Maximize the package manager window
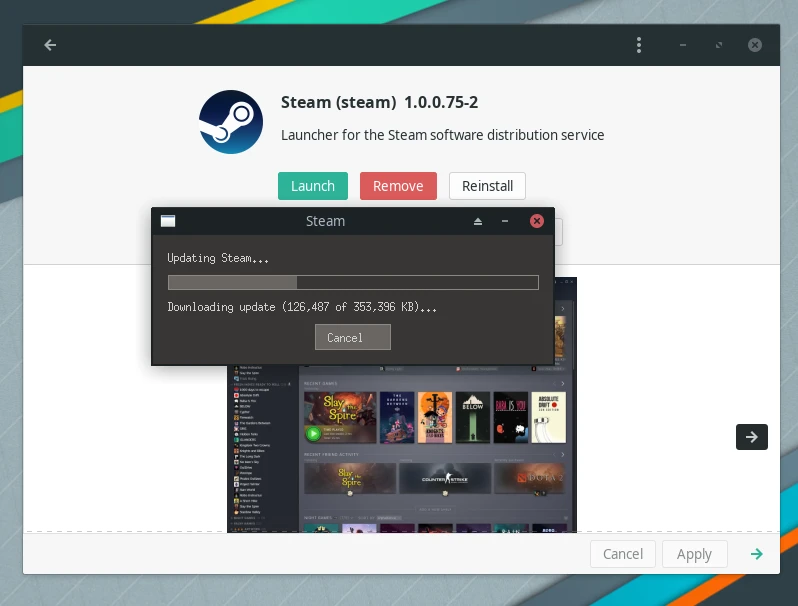 click(x=719, y=45)
